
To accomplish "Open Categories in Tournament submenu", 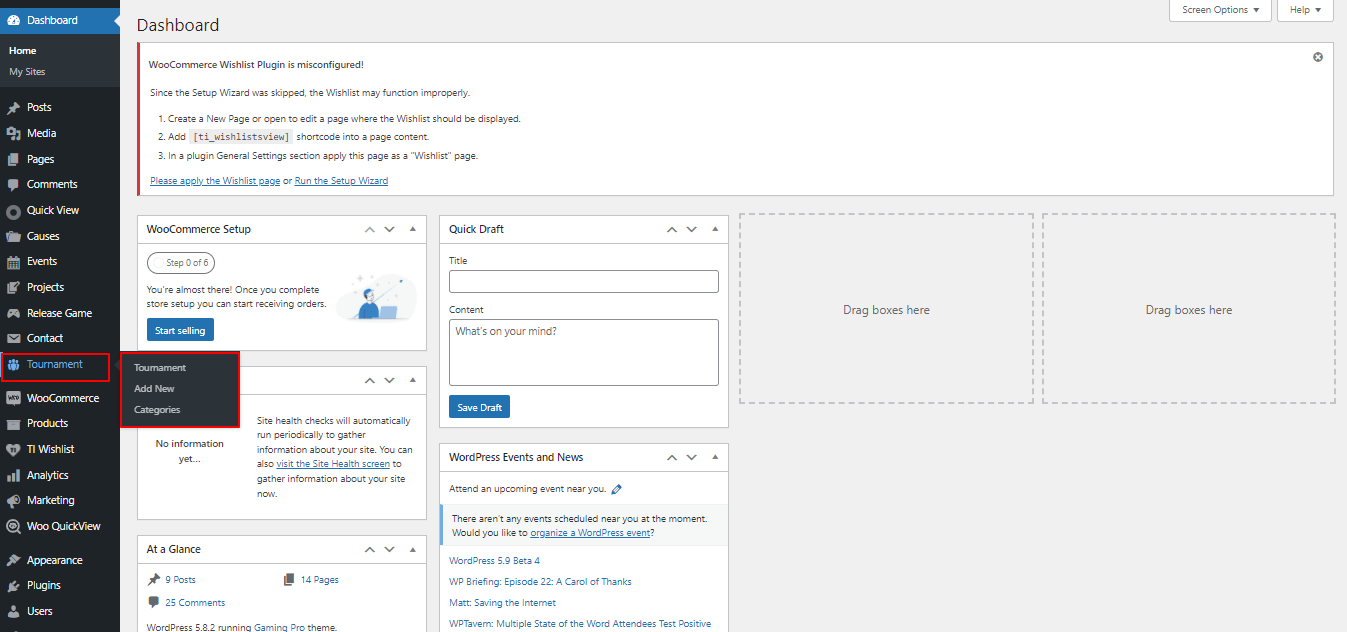I will (x=157, y=410).
